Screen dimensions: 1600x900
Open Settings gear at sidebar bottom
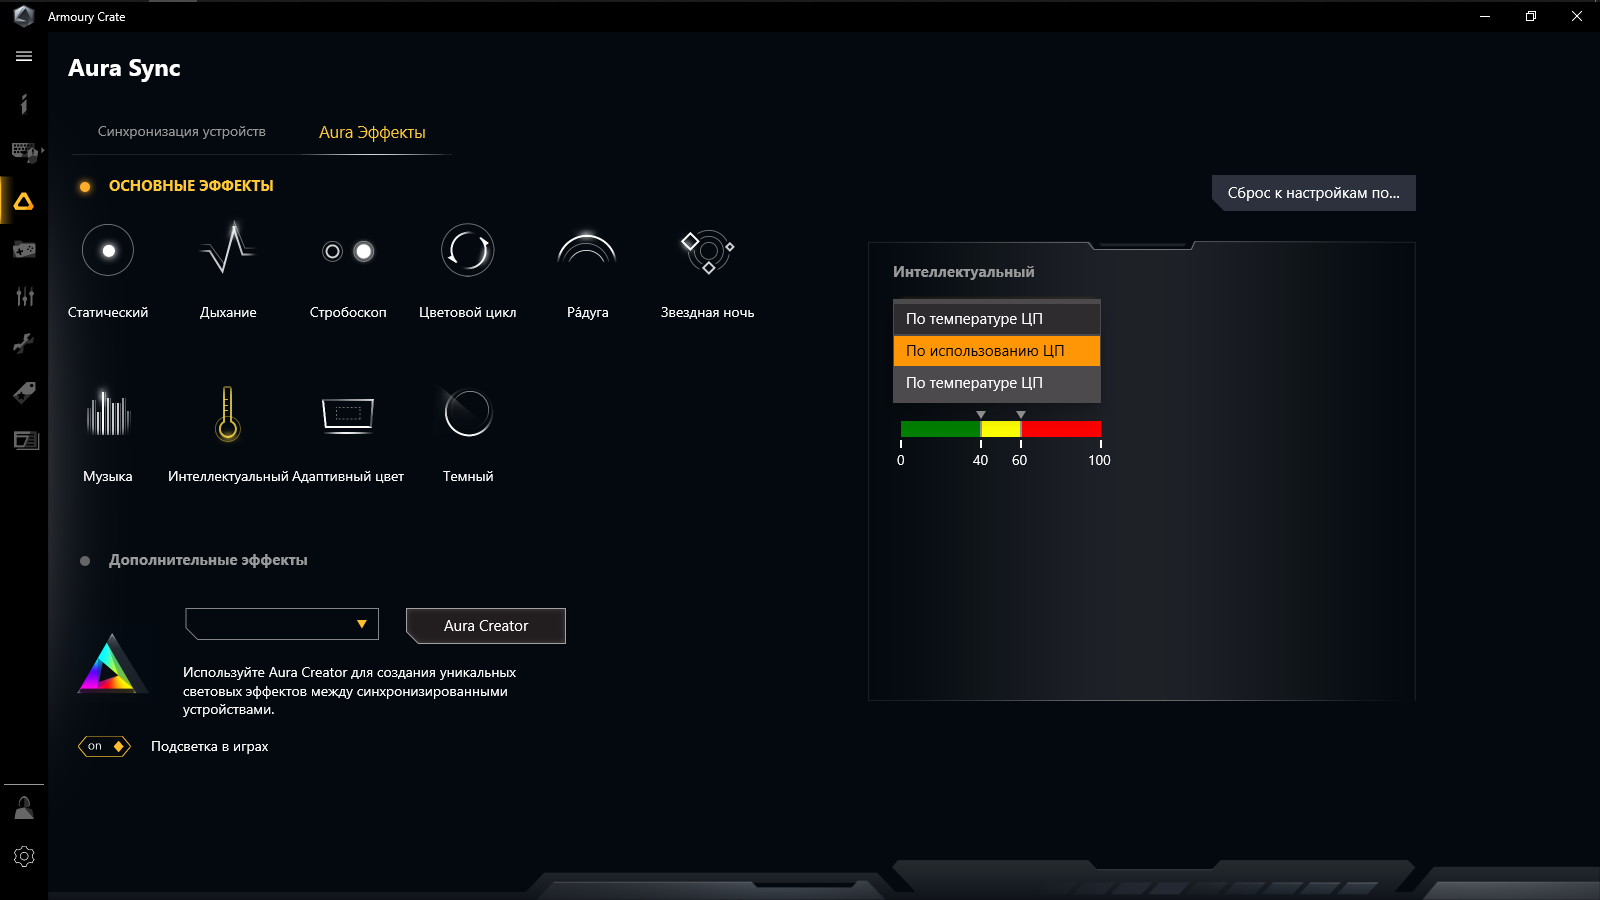(23, 856)
